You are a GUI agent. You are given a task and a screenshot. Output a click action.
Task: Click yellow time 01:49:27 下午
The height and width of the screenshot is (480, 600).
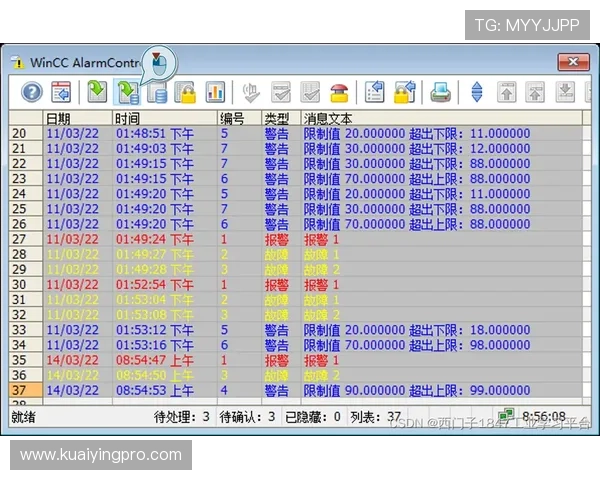pos(155,255)
